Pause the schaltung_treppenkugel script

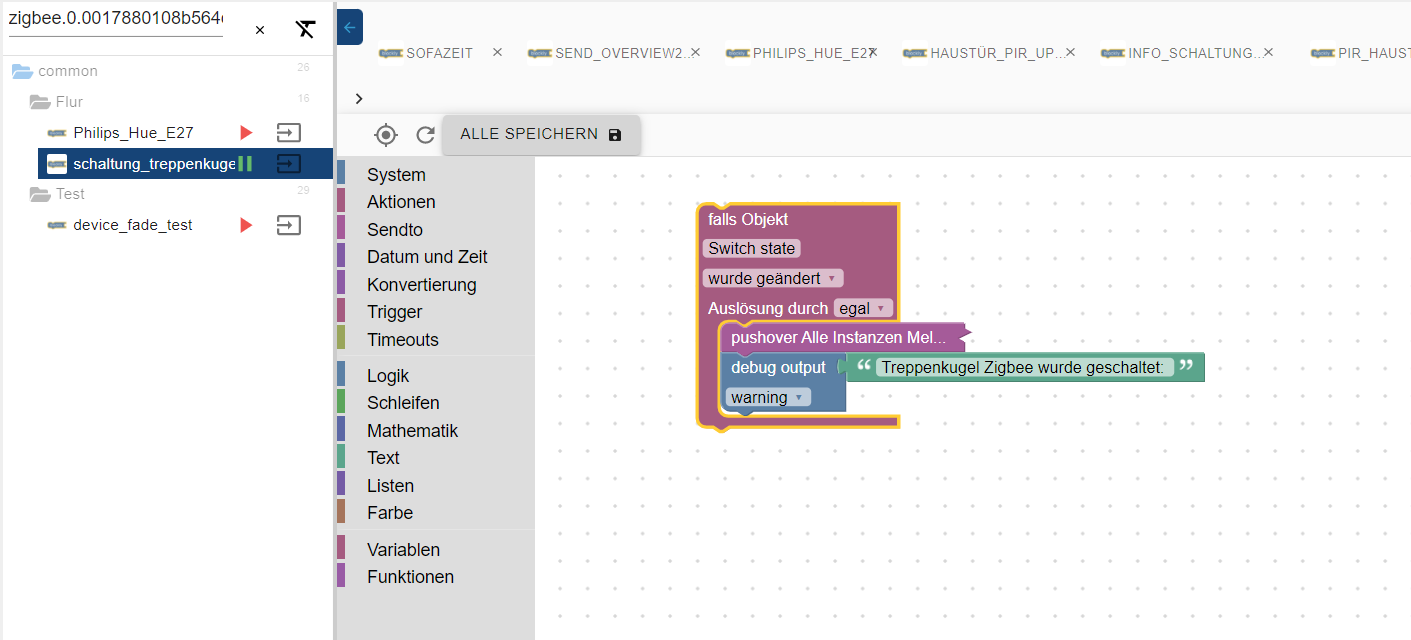pyautogui.click(x=245, y=163)
